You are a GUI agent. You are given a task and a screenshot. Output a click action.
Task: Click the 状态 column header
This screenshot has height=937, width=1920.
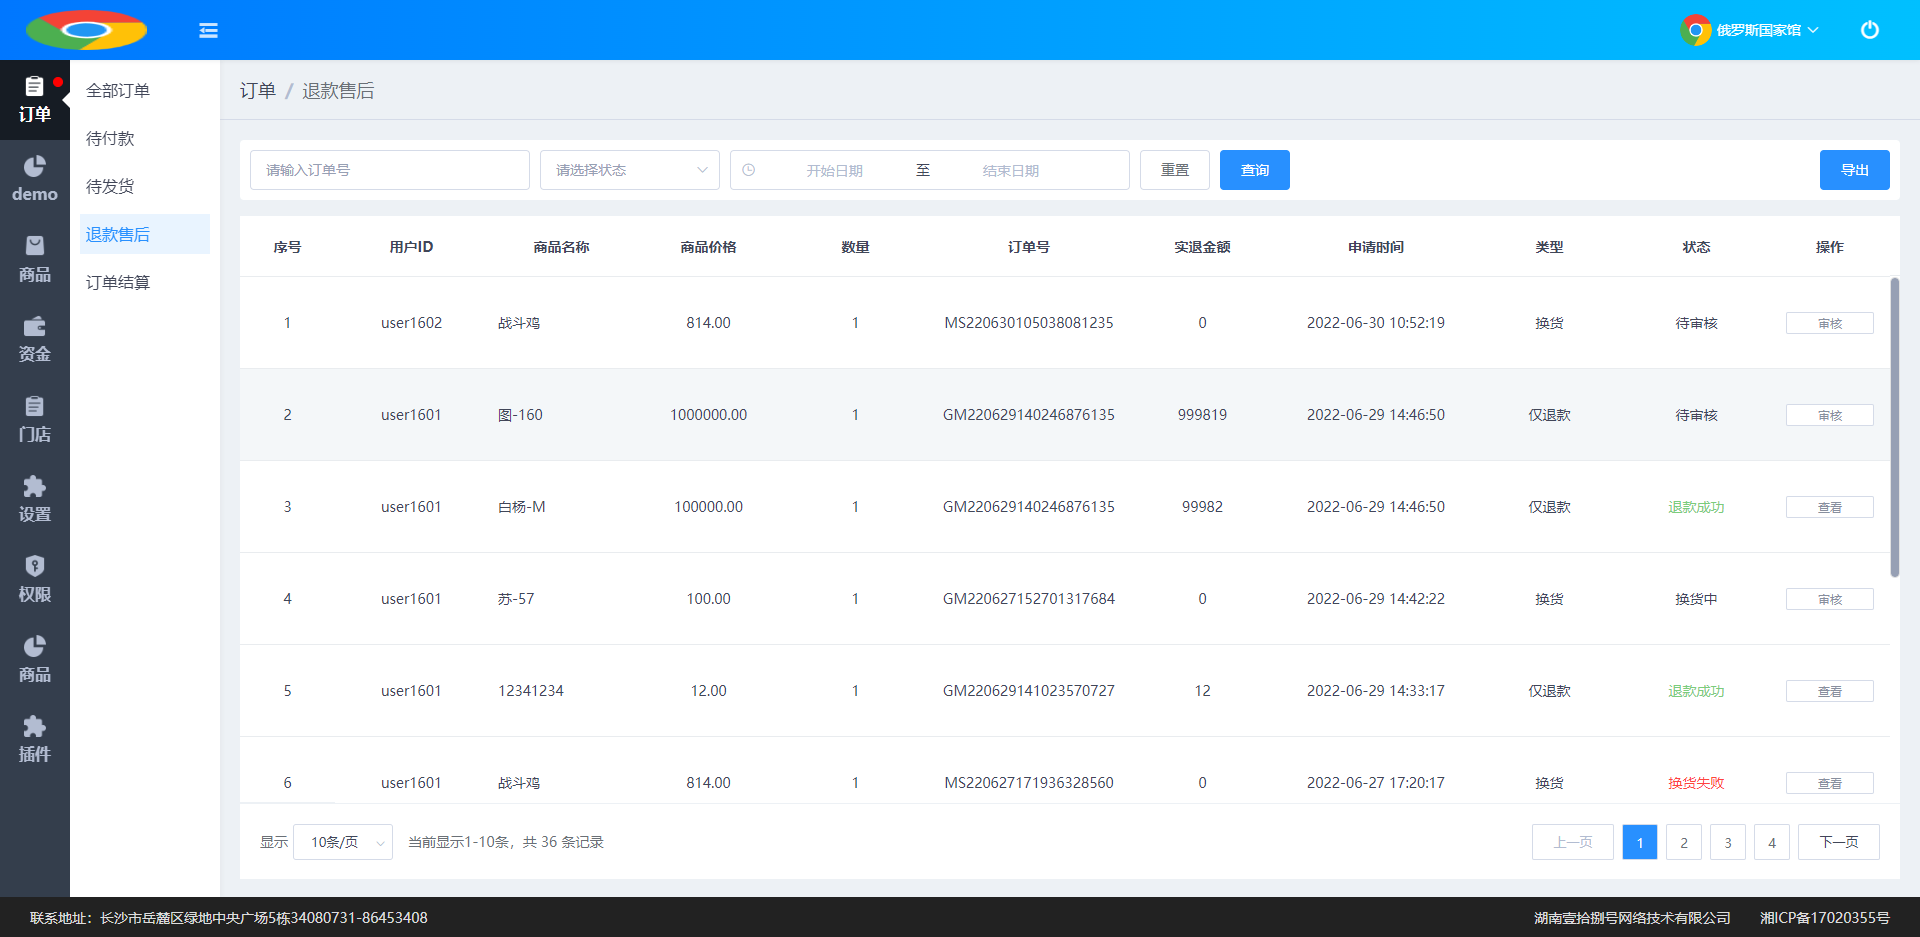tap(1697, 247)
